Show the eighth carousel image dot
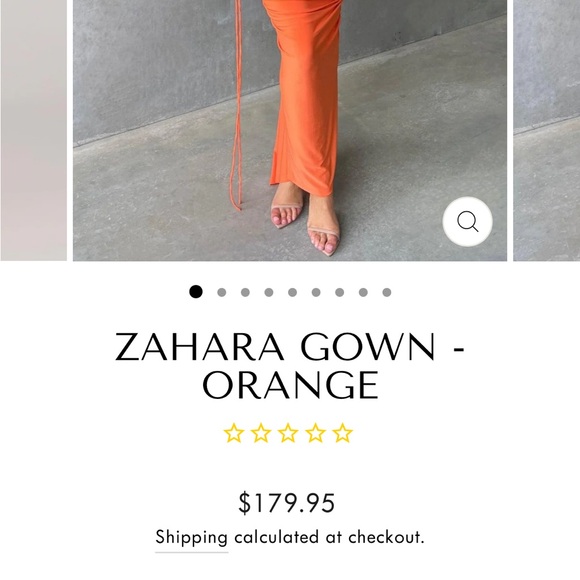Image resolution: width=580 pixels, height=580 pixels. point(363,293)
